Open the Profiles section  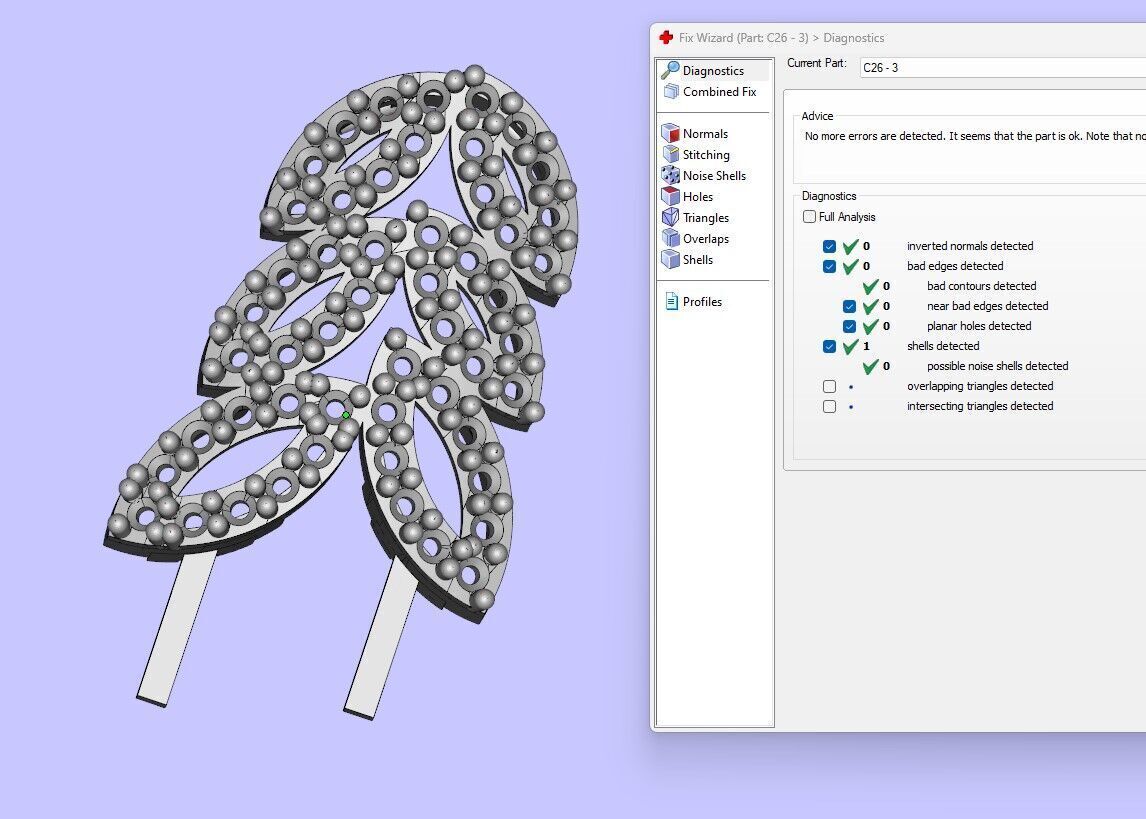point(702,302)
